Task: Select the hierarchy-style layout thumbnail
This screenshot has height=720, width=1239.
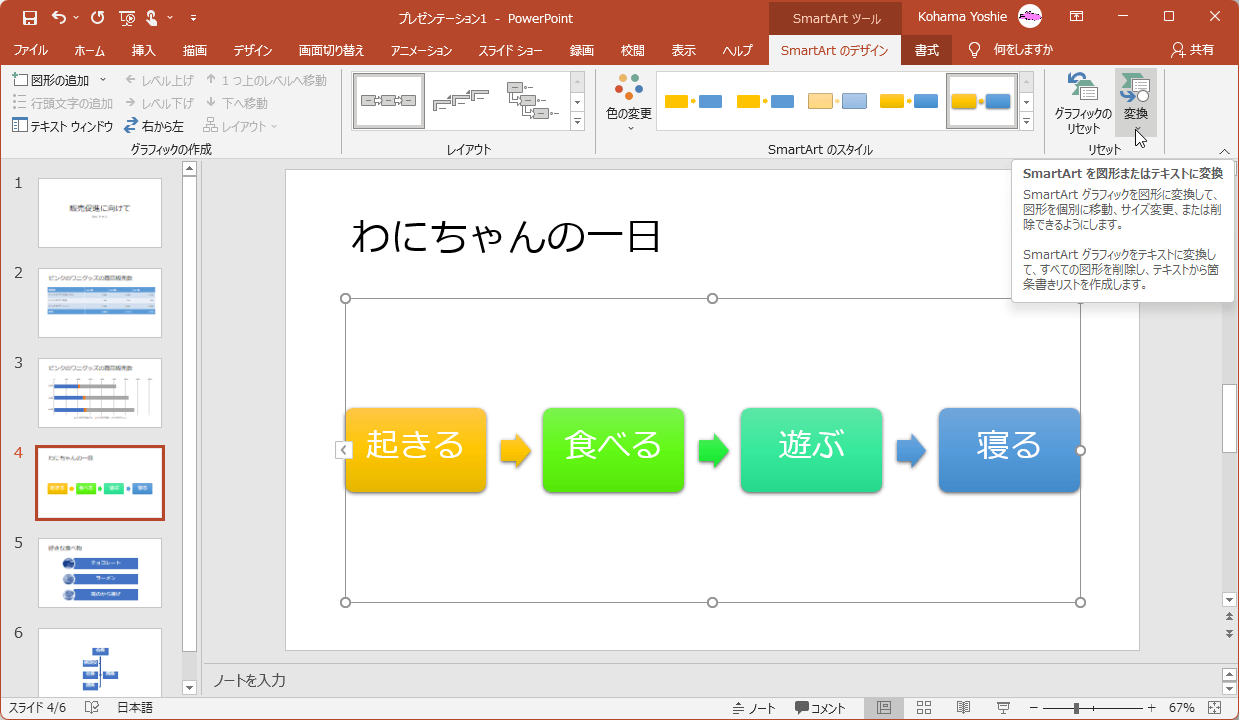Action: (532, 101)
